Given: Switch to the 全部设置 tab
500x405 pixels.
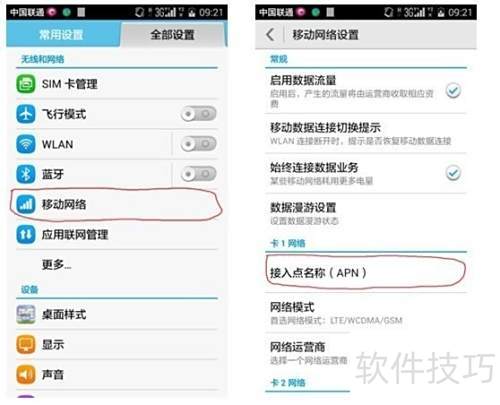Looking at the screenshot, I should (x=172, y=35).
